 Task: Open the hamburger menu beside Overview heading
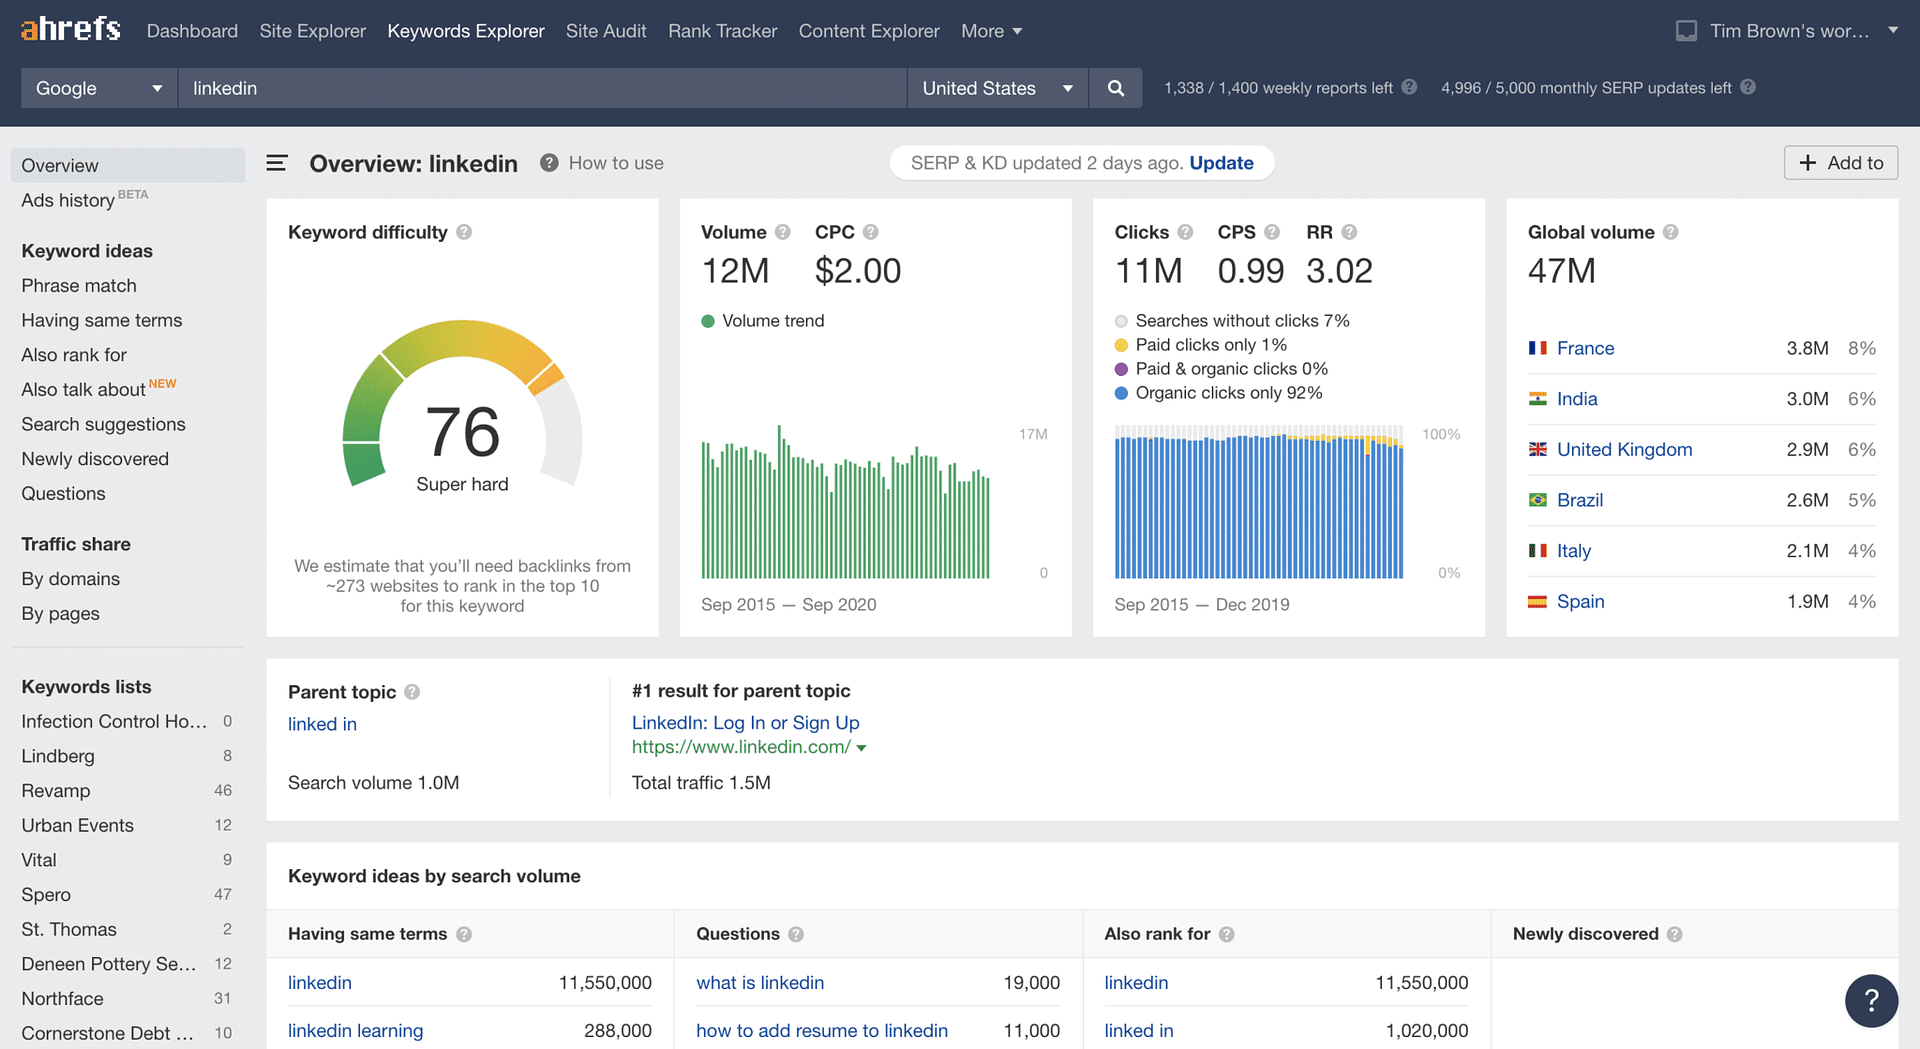pyautogui.click(x=277, y=163)
